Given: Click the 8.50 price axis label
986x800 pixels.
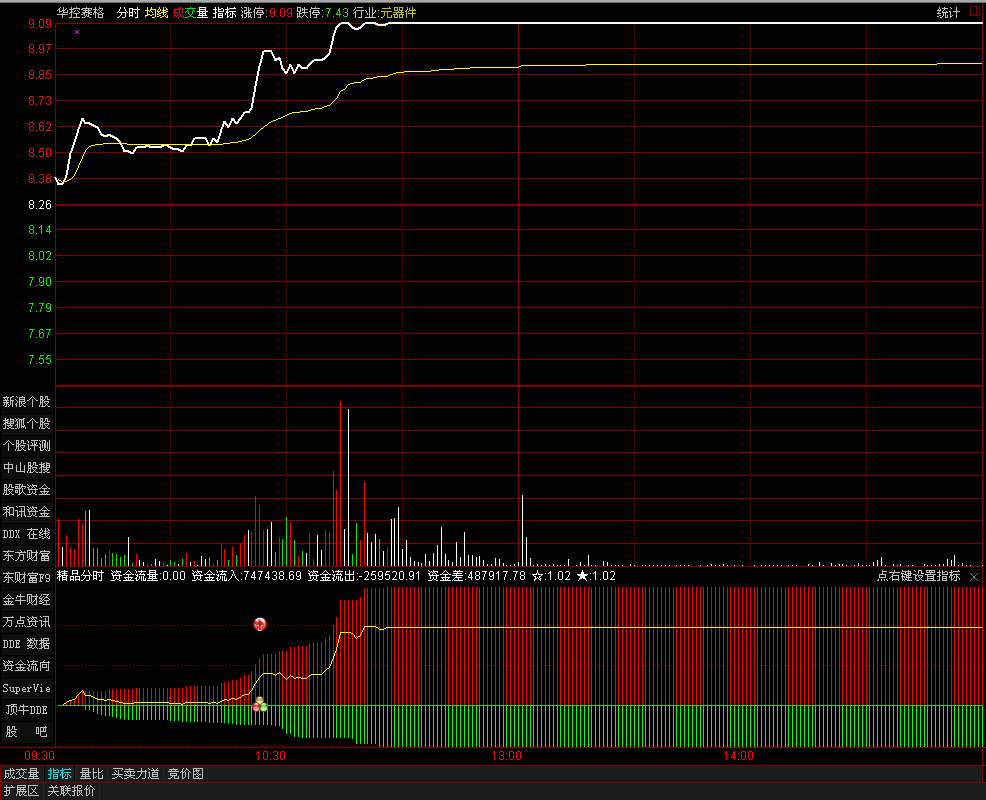Looking at the screenshot, I should [x=40, y=153].
